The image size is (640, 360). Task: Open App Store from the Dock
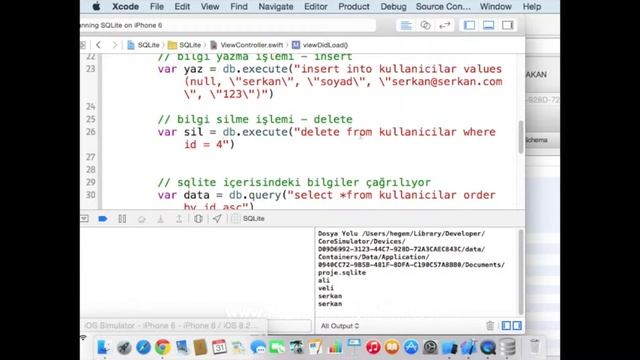click(x=411, y=347)
